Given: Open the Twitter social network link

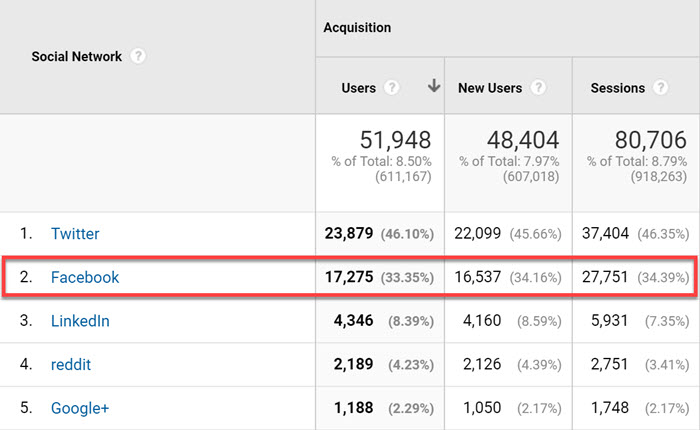Looking at the screenshot, I should [x=75, y=234].
